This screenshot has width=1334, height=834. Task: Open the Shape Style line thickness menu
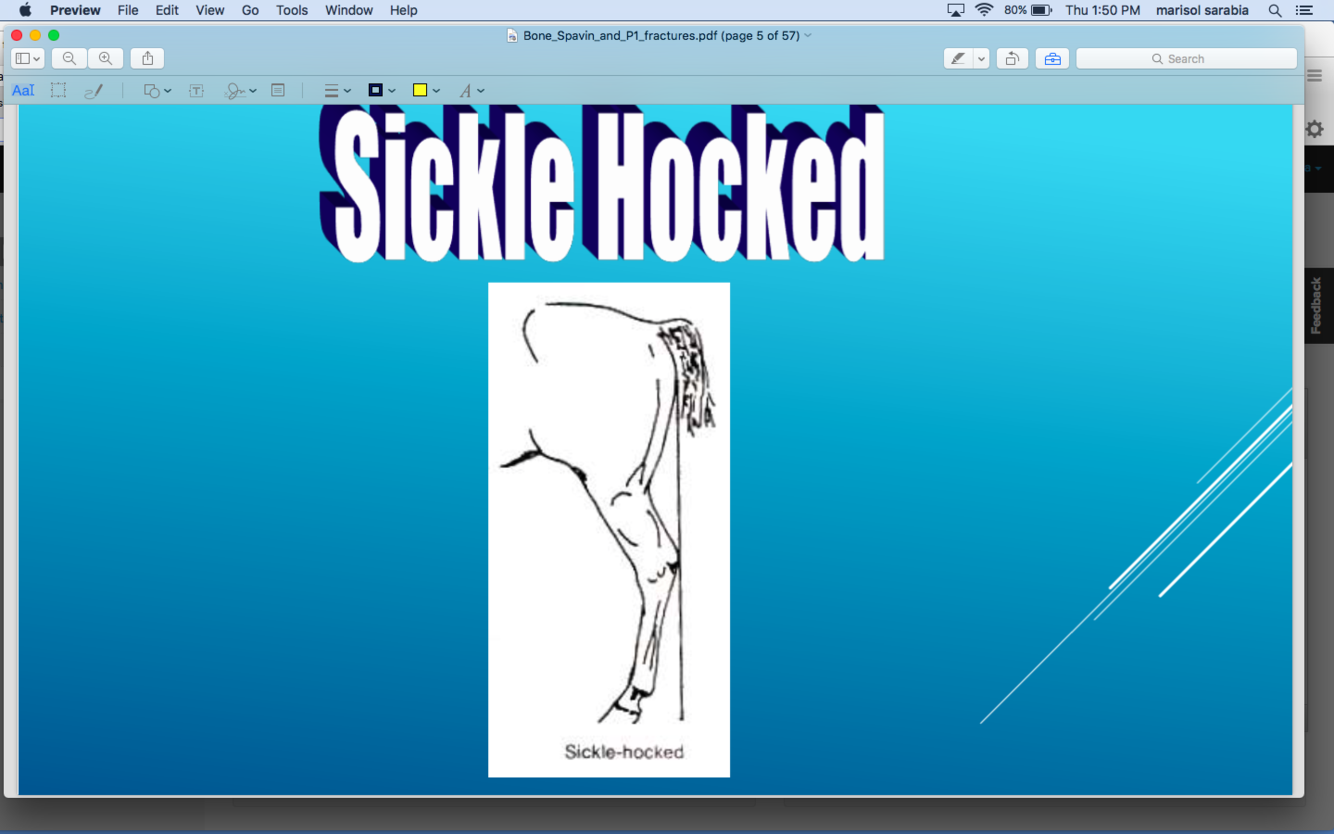pyautogui.click(x=337, y=91)
